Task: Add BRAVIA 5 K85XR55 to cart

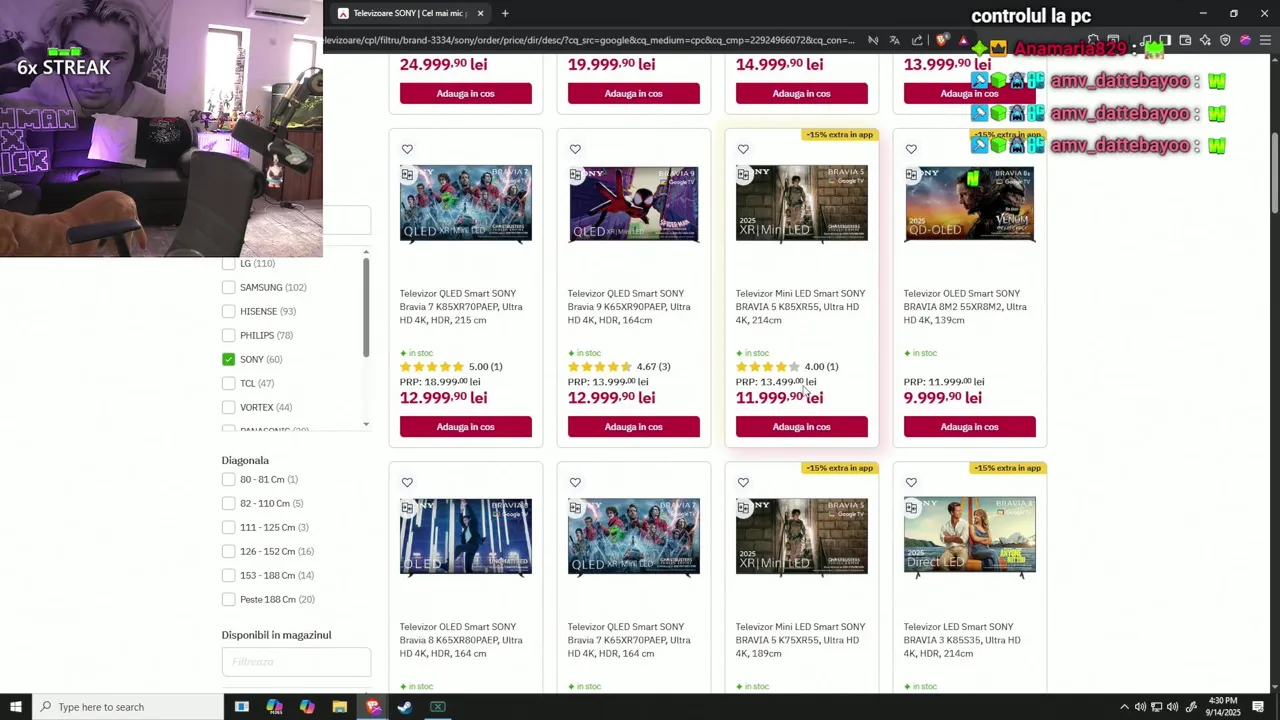Action: (802, 427)
